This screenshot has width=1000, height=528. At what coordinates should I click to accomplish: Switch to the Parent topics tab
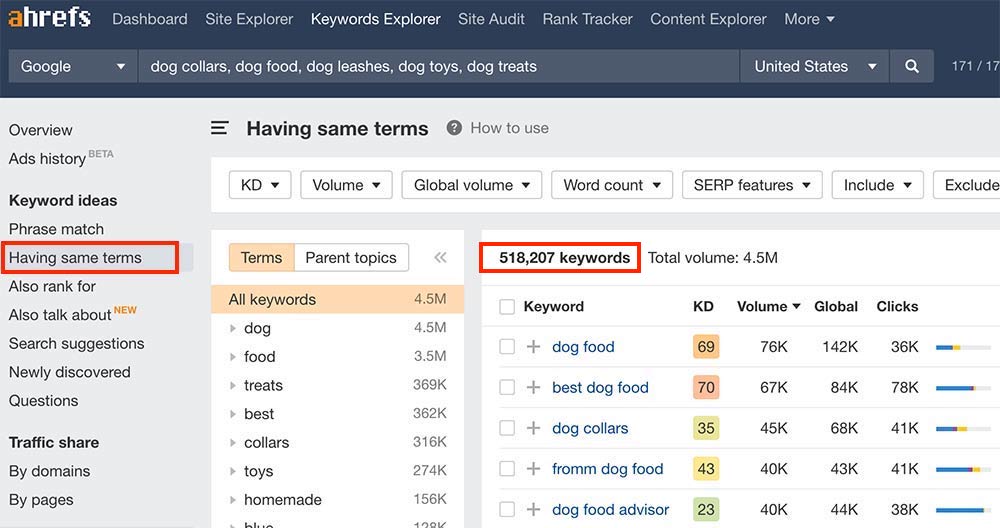pyautogui.click(x=351, y=258)
